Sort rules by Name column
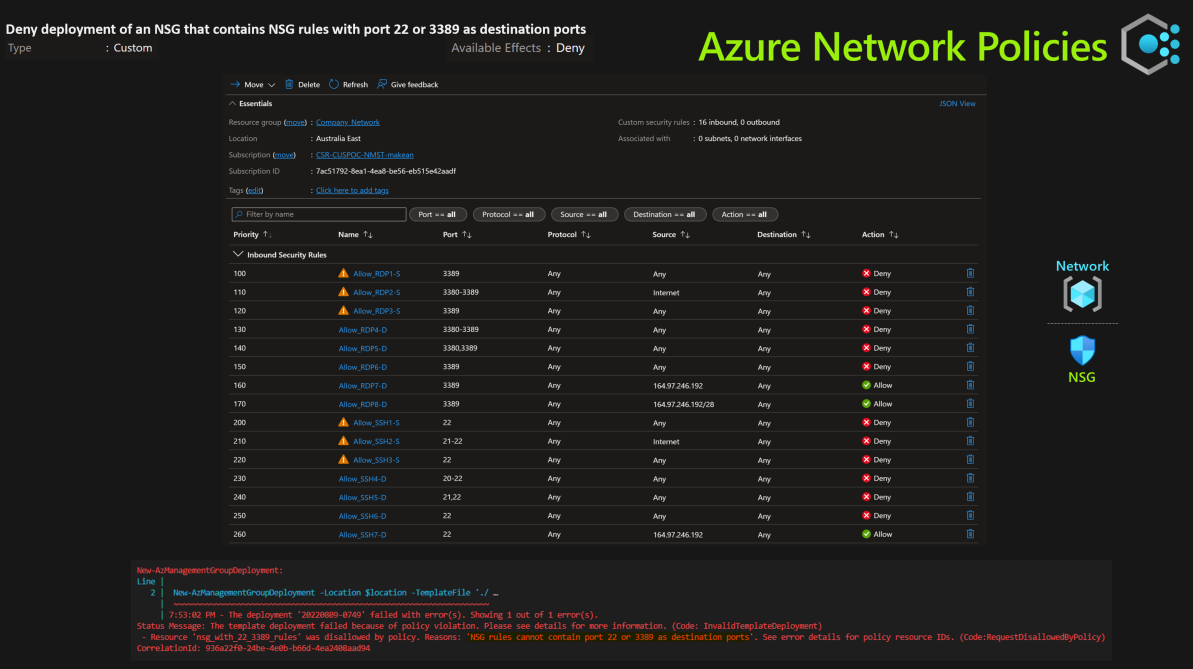 tap(355, 234)
